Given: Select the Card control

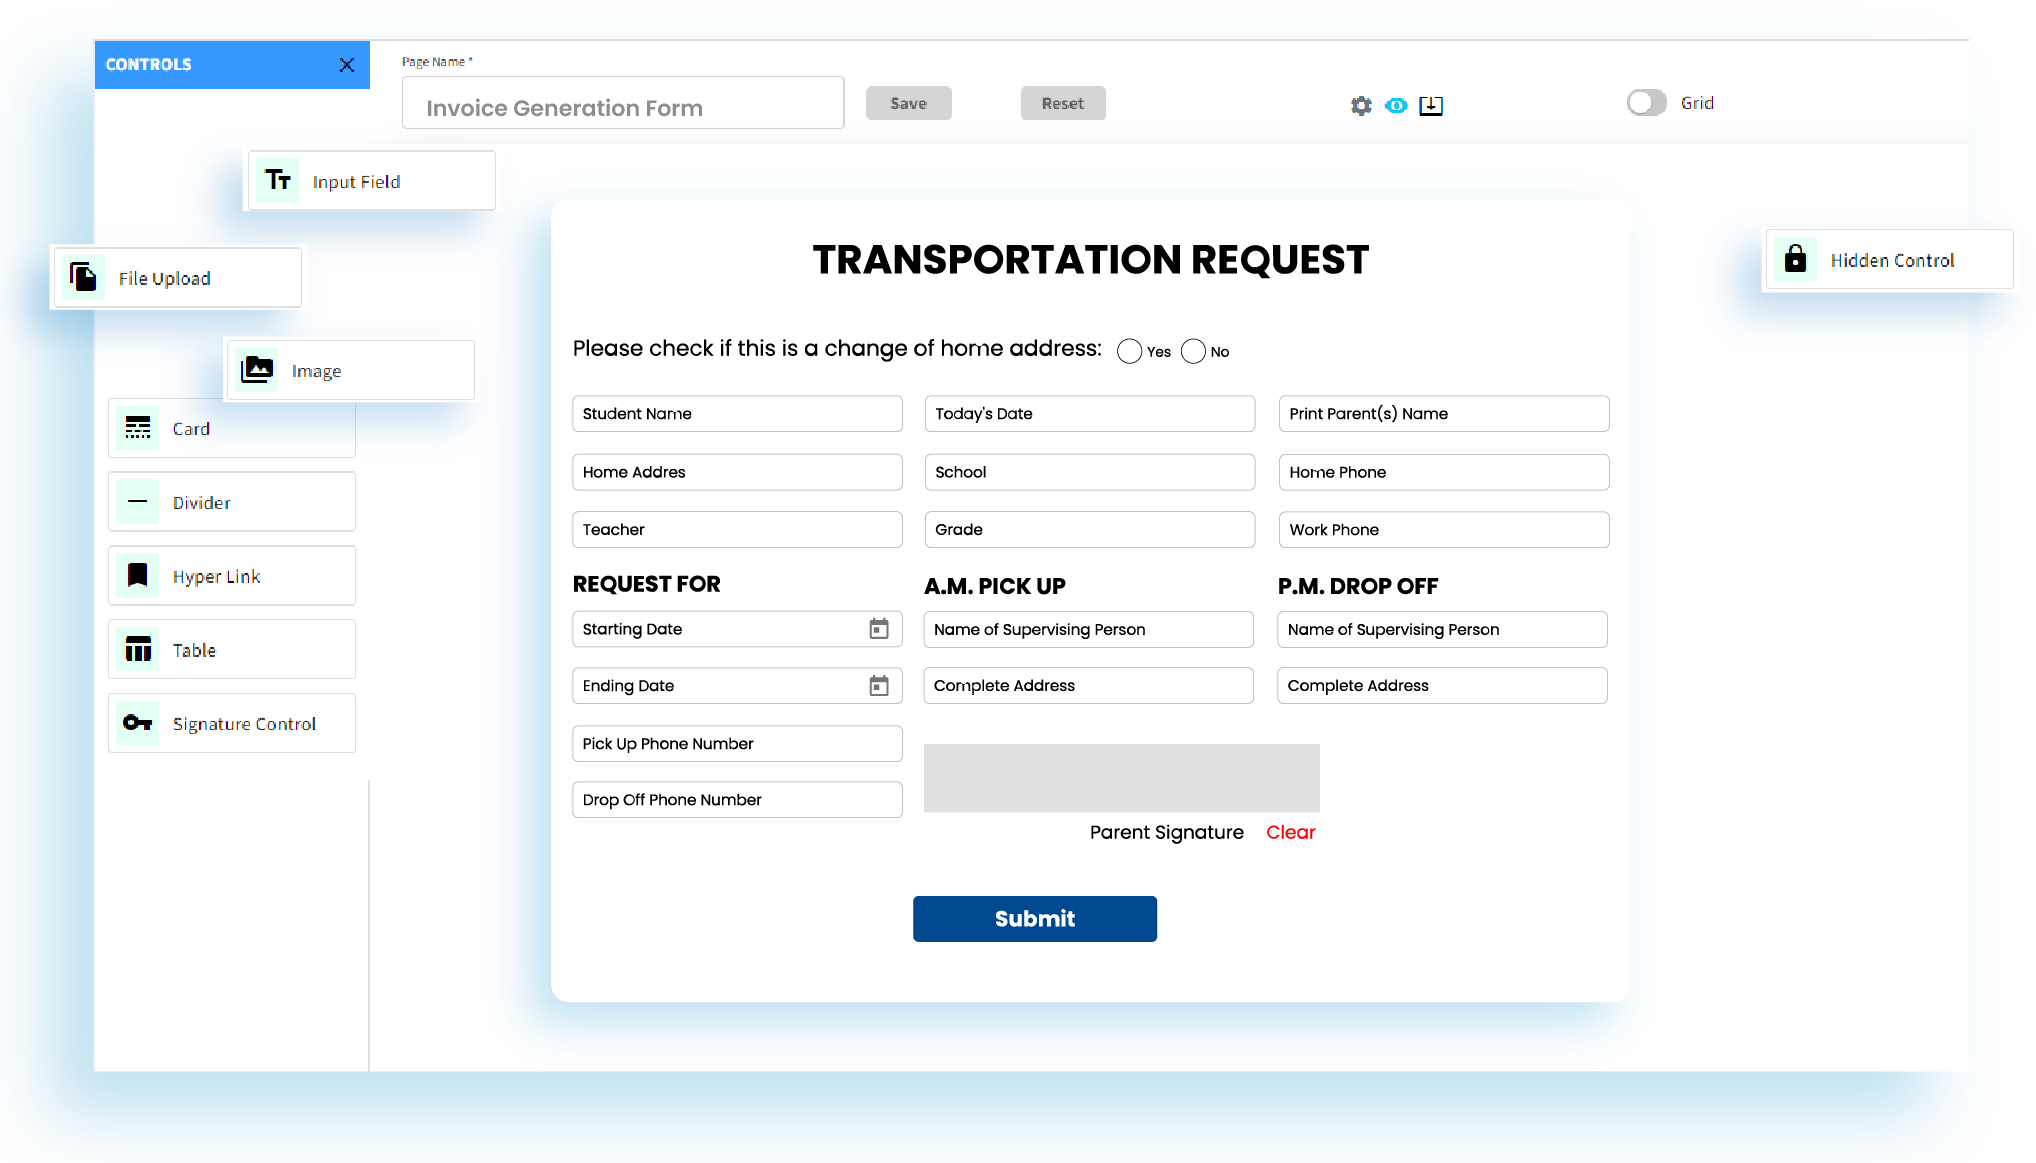Looking at the screenshot, I should pos(231,428).
